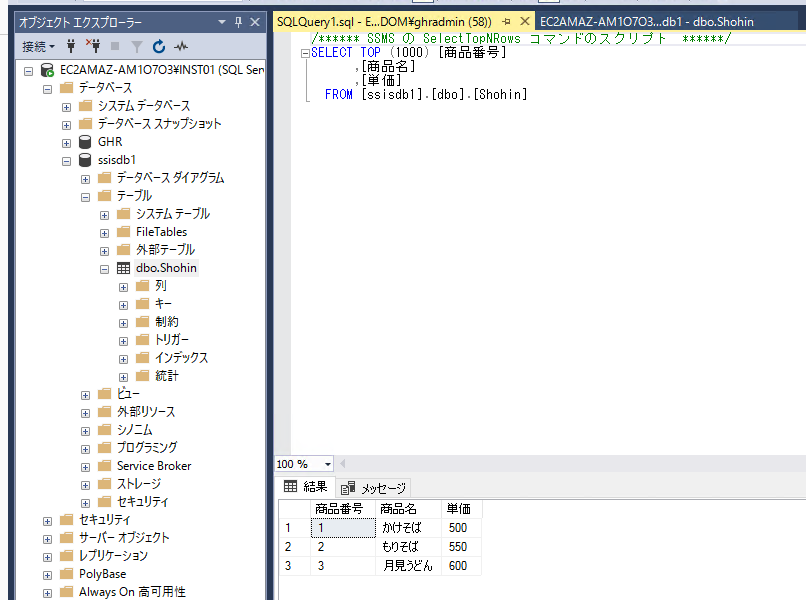The width and height of the screenshot is (806, 600).
Task: Collapse the EC2AMAZ-AM1O7O3¥INST01 server node
Action: point(29,71)
